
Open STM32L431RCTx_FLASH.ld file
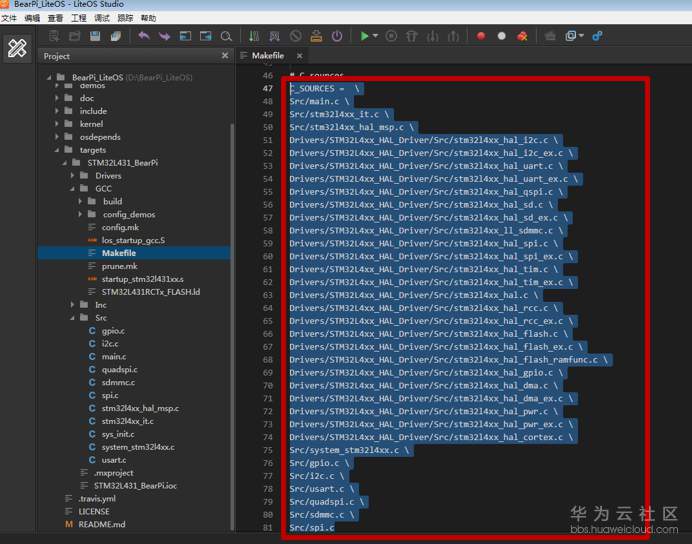[151, 292]
